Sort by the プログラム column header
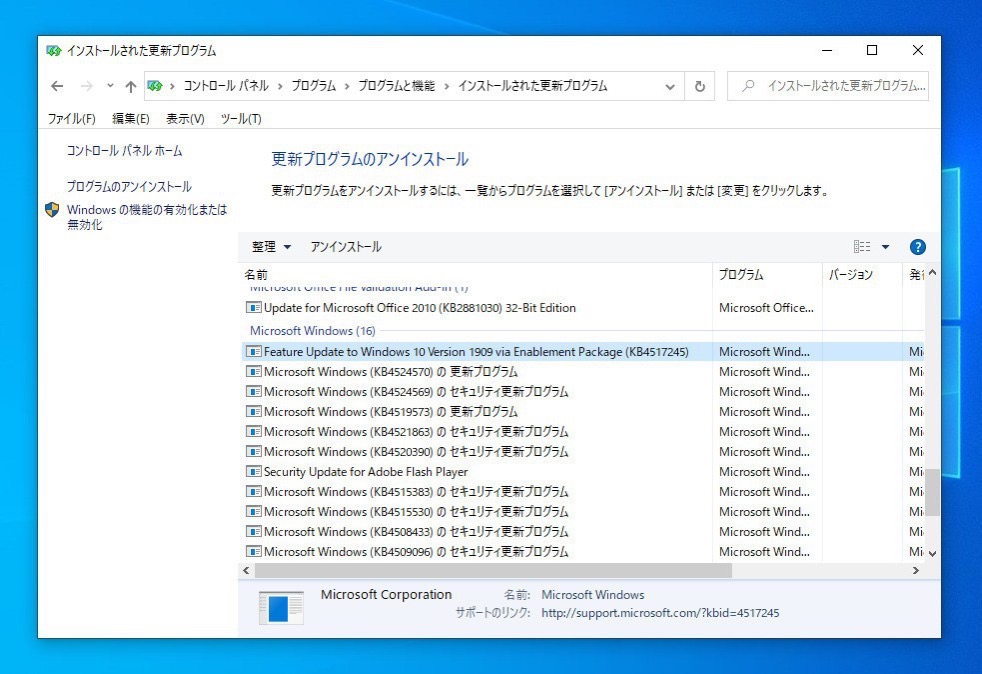Viewport: 982px width, 674px height. (767, 274)
